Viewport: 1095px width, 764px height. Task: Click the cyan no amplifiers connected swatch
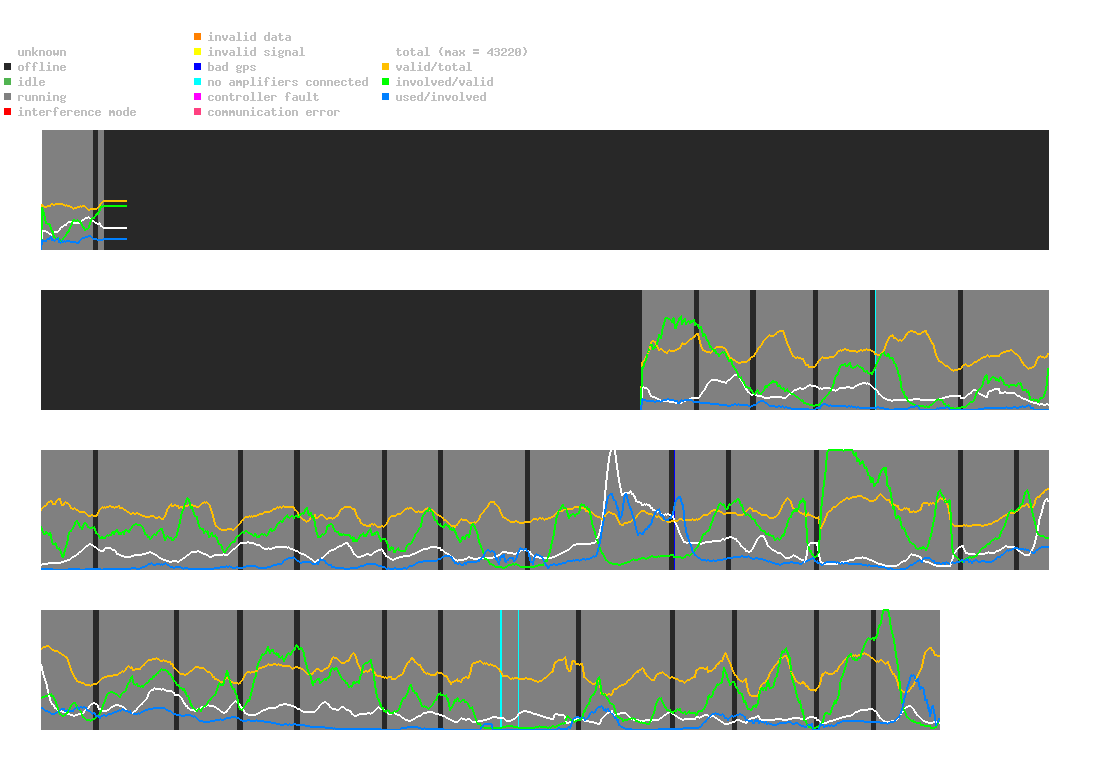[x=198, y=82]
